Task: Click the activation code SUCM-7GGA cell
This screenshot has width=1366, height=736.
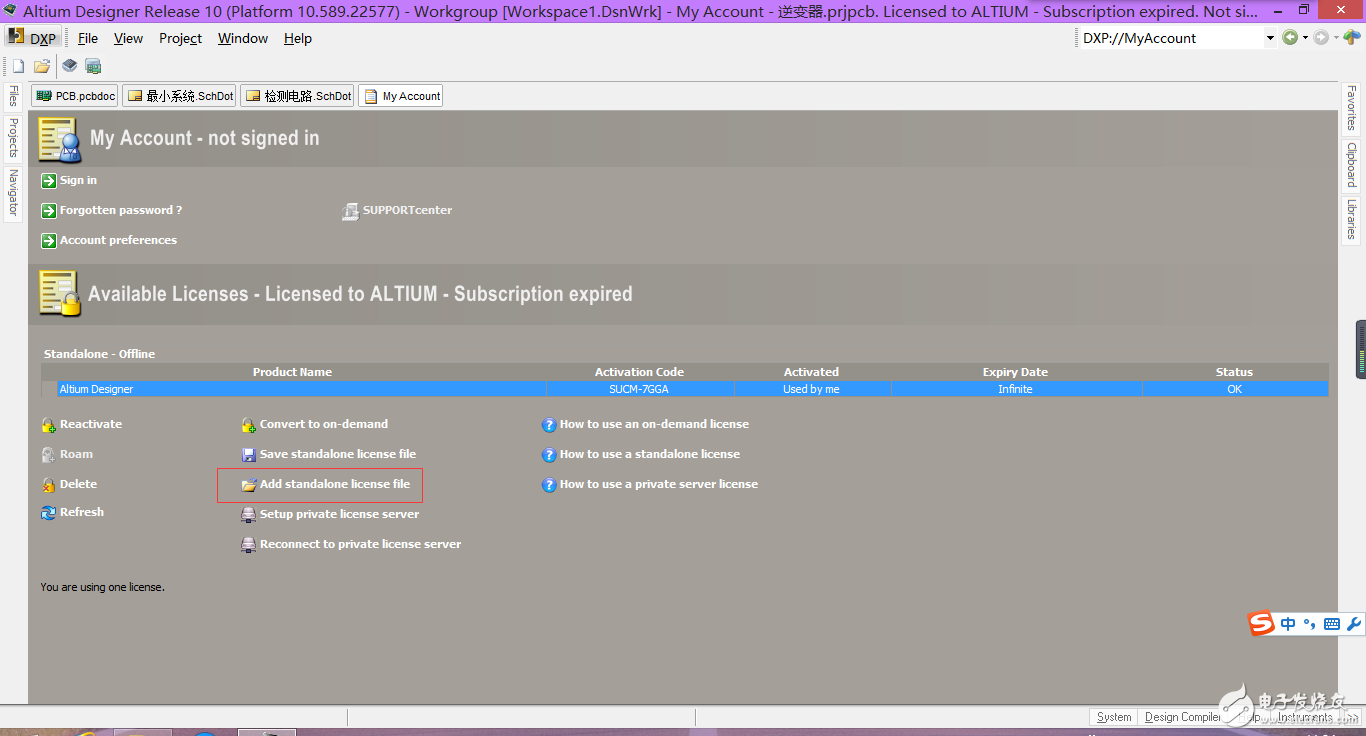Action: coord(639,389)
